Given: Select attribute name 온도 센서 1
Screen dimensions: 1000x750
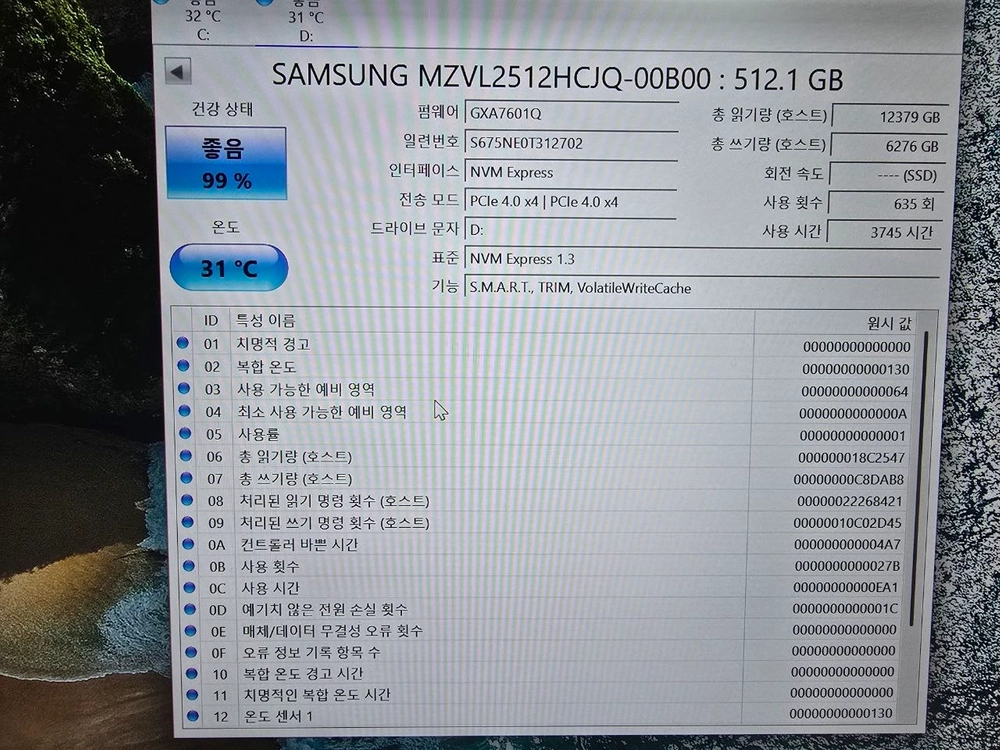Looking at the screenshot, I should click(278, 716).
